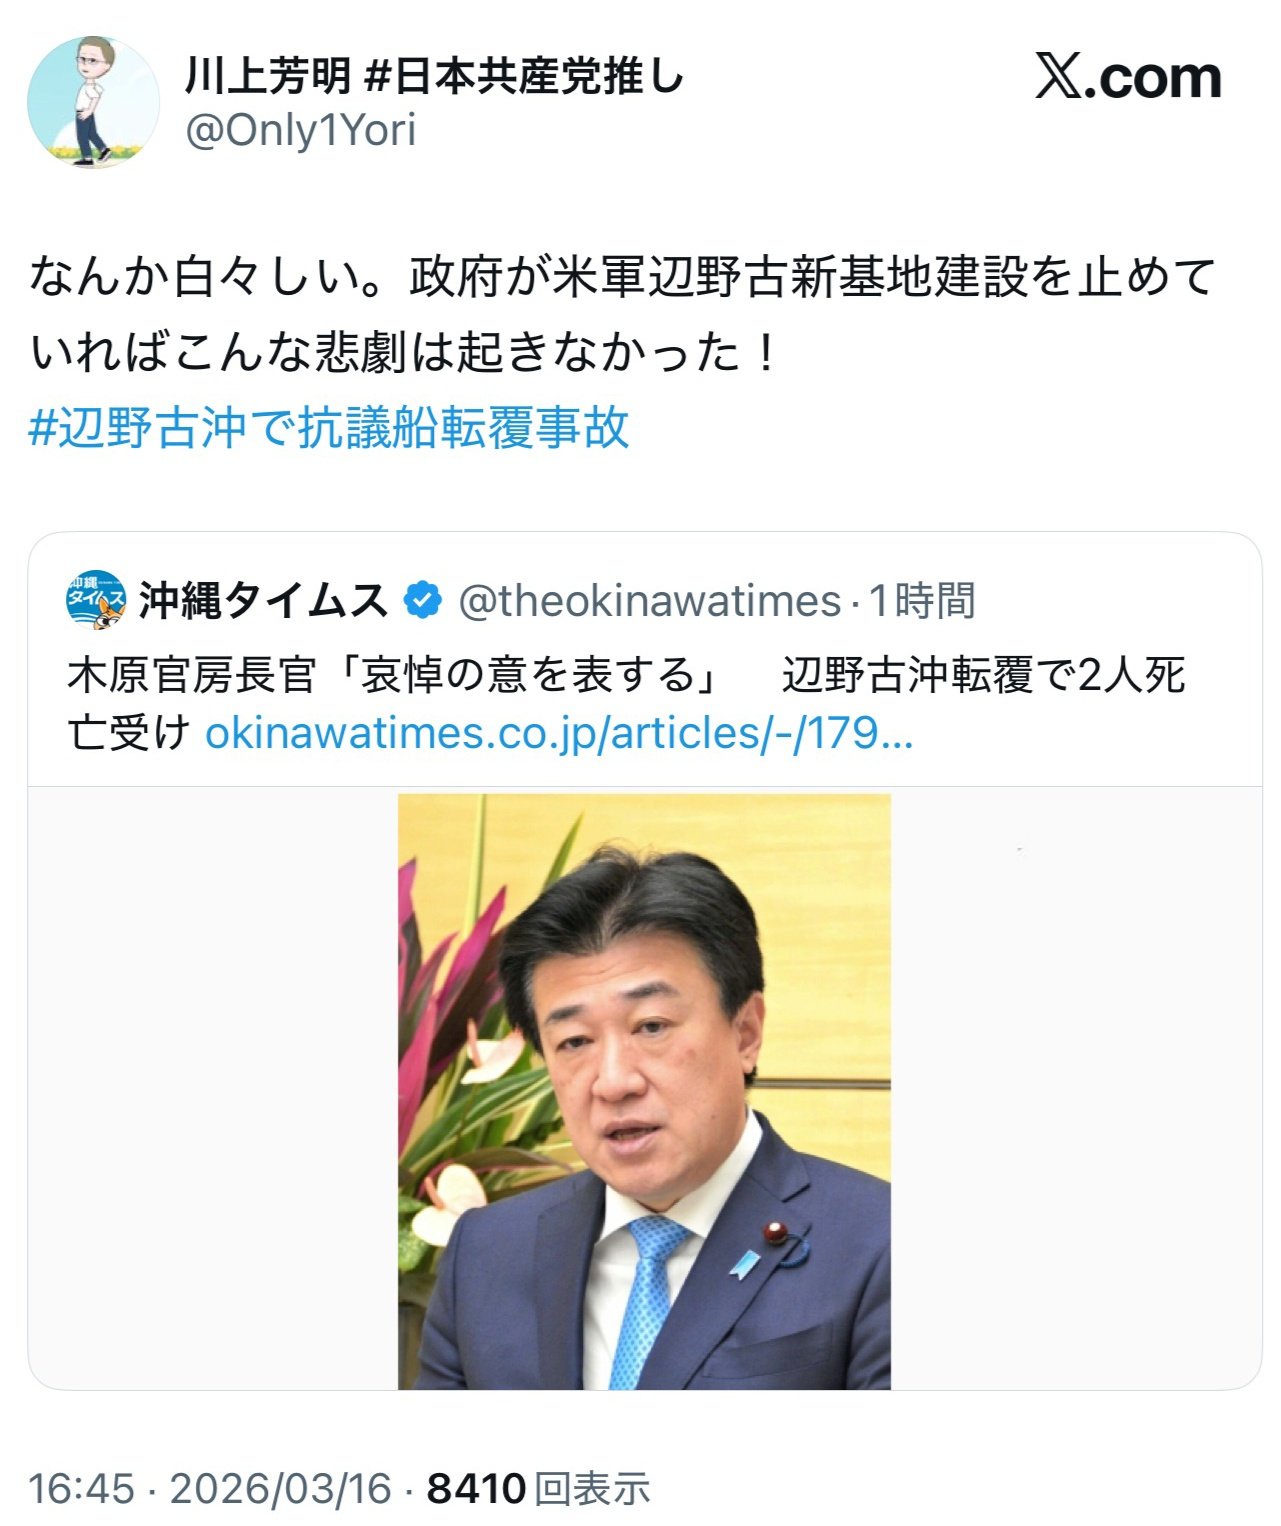The height and width of the screenshot is (1526, 1281).
Task: Open hashtag #辺野古沖で抗議船転覆事故
Action: (329, 428)
